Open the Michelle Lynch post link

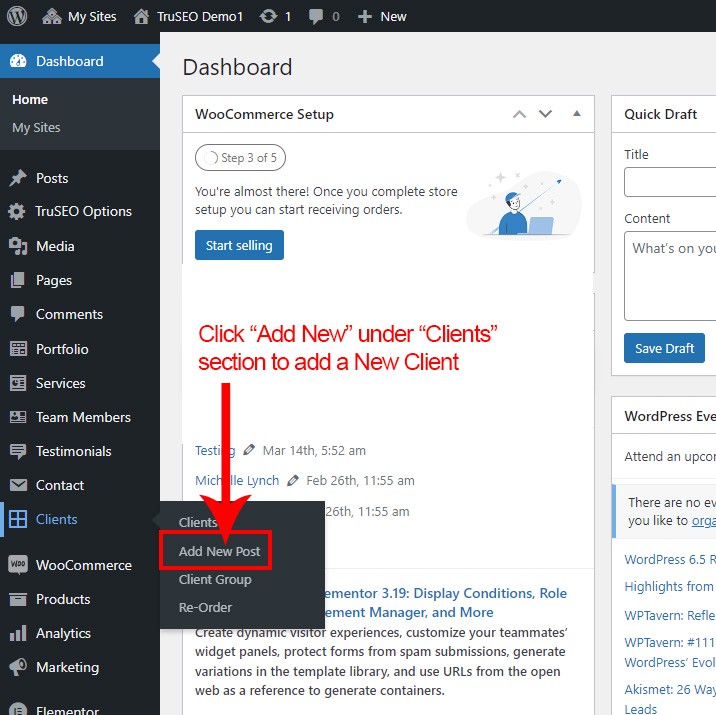pyautogui.click(x=237, y=481)
